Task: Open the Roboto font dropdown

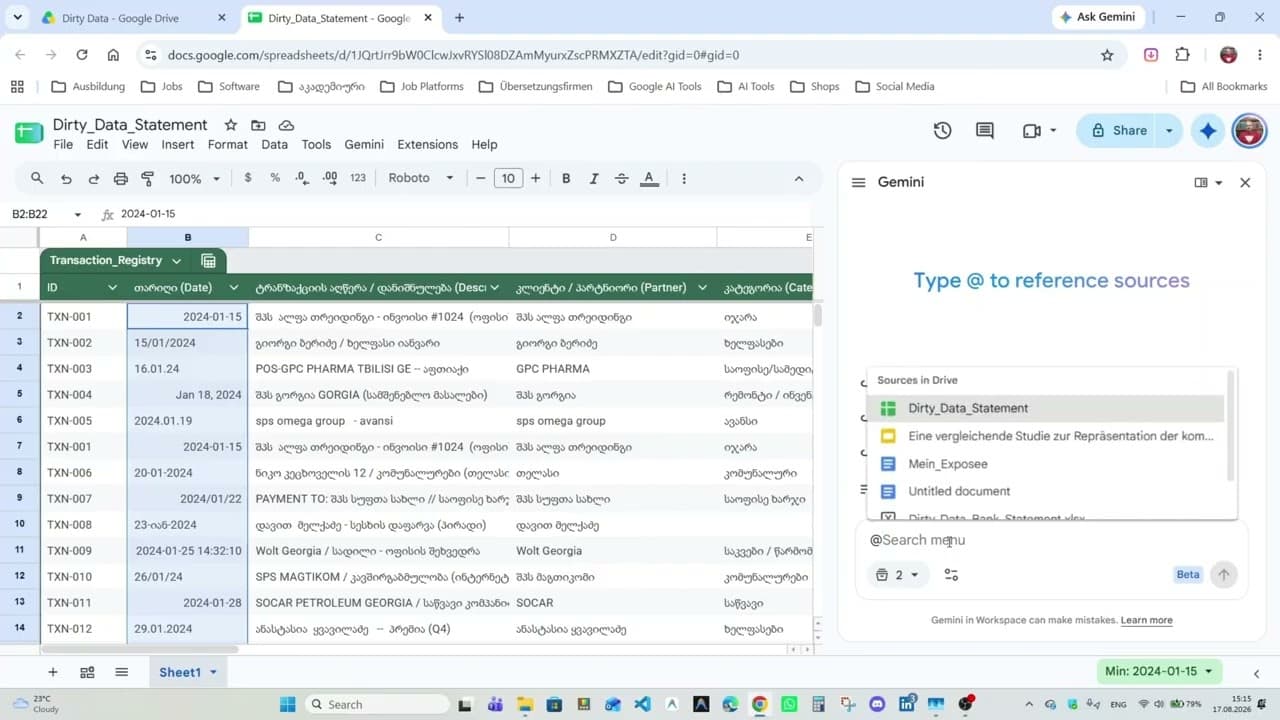Action: (421, 178)
